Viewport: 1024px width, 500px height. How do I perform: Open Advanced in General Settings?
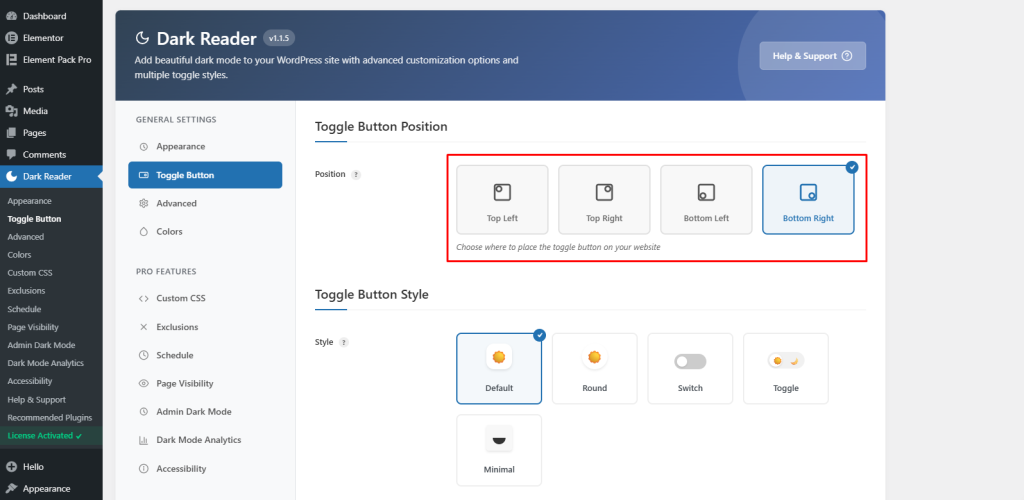(205, 204)
